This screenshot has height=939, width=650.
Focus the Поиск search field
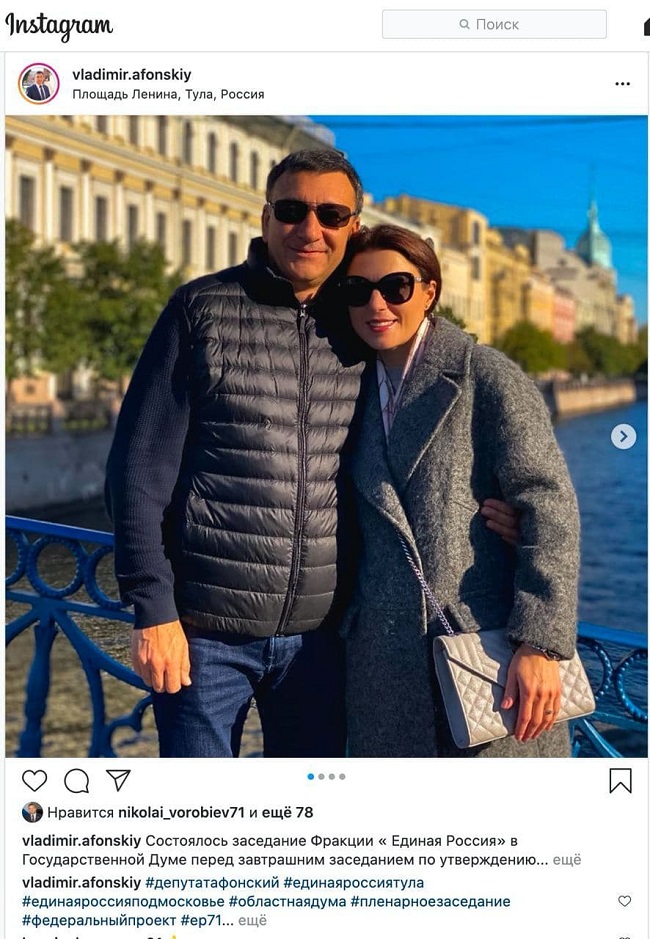[494, 25]
